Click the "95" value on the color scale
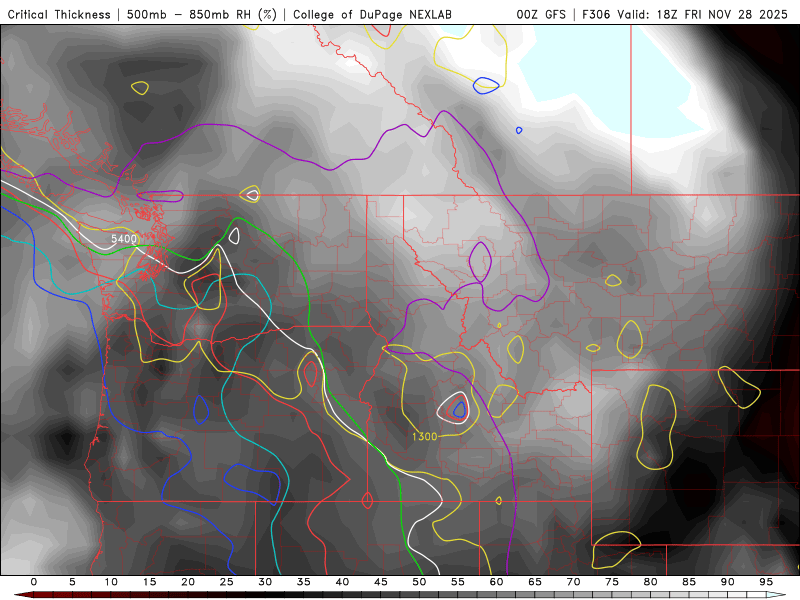Image resolution: width=800 pixels, height=600 pixels. [x=766, y=582]
